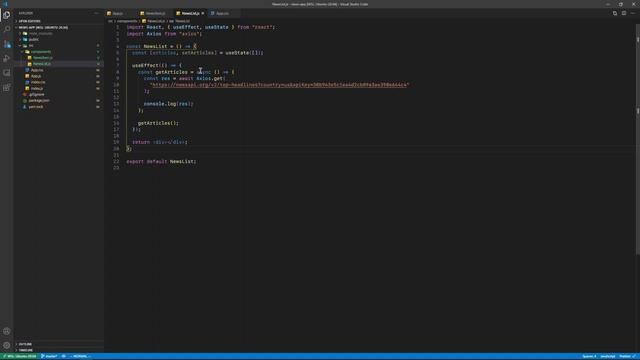Open the Run and Debug view
The image size is (640, 360).
[7, 58]
